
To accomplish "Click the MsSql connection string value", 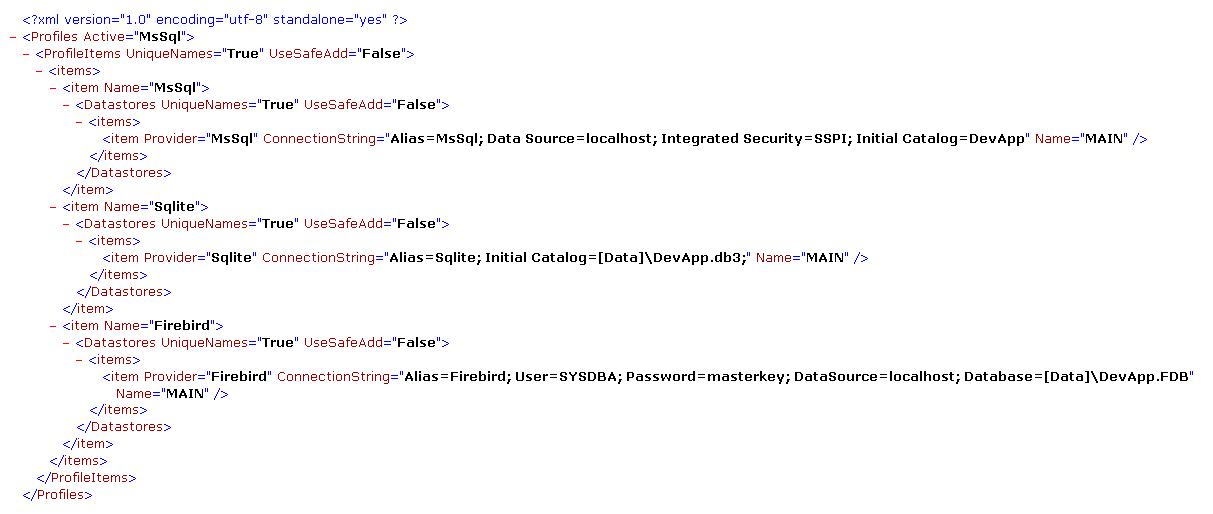I will click(707, 139).
